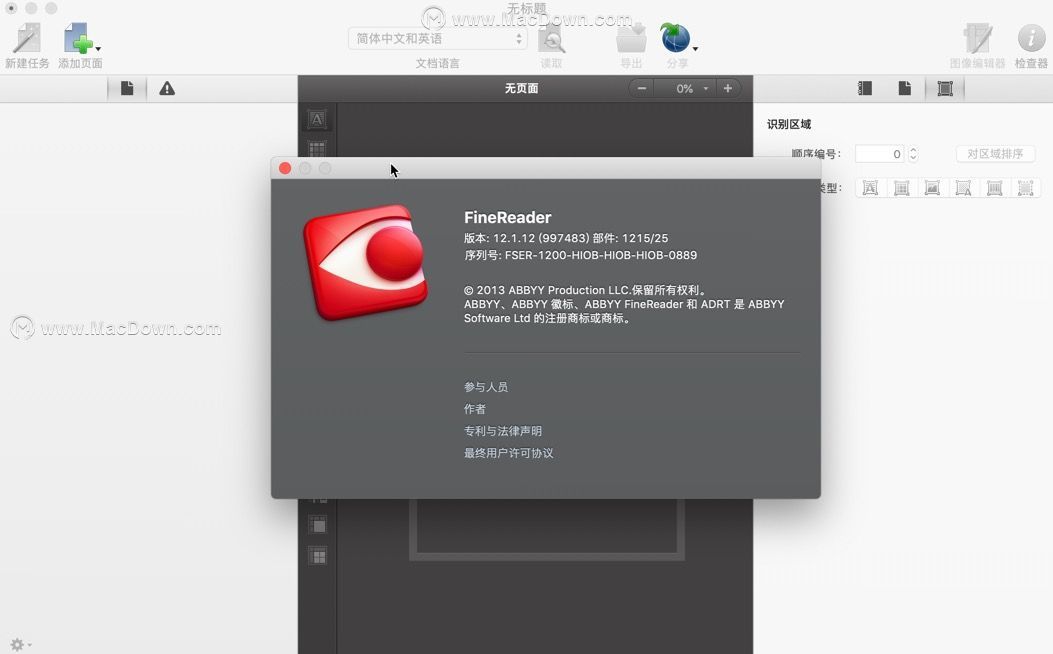Viewport: 1053px width, 654px height.
Task: Click the 新建任务 (New Task) wand icon
Action: click(x=27, y=38)
